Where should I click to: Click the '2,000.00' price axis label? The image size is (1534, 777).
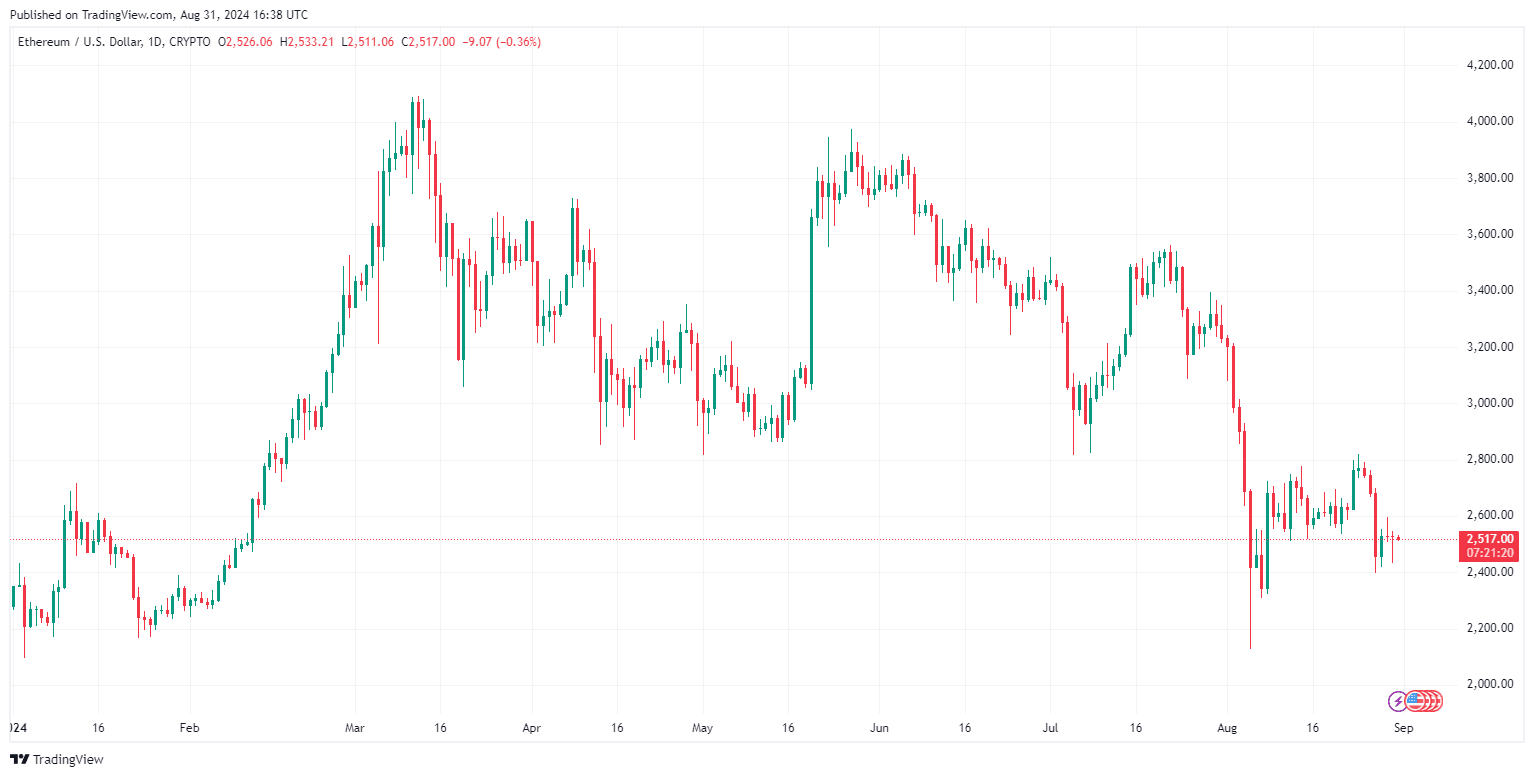[x=1491, y=684]
